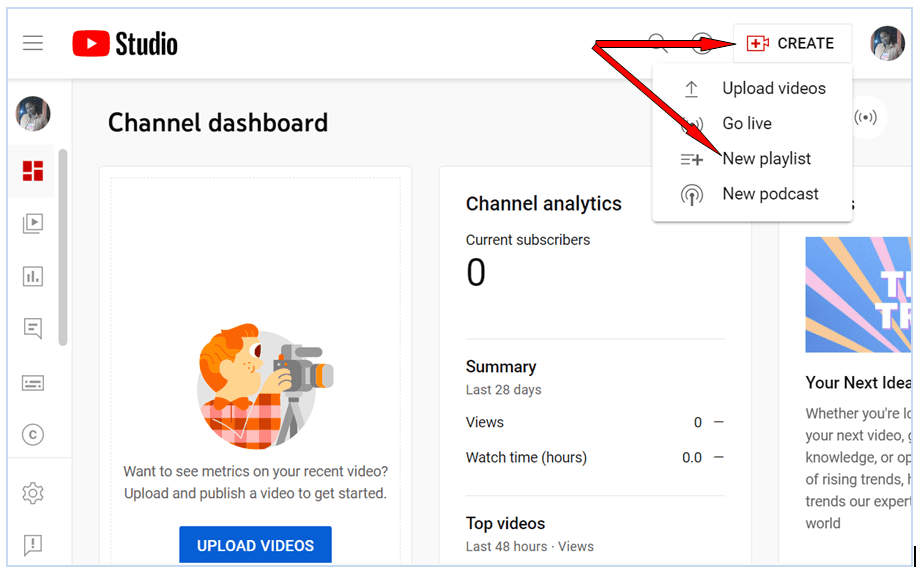
Task: Choose Upload videos from the Create menu
Action: click(774, 88)
